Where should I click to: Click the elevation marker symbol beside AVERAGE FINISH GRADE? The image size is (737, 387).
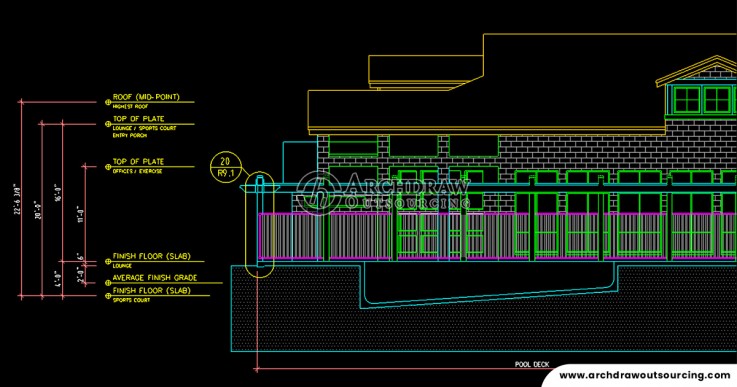pos(108,283)
